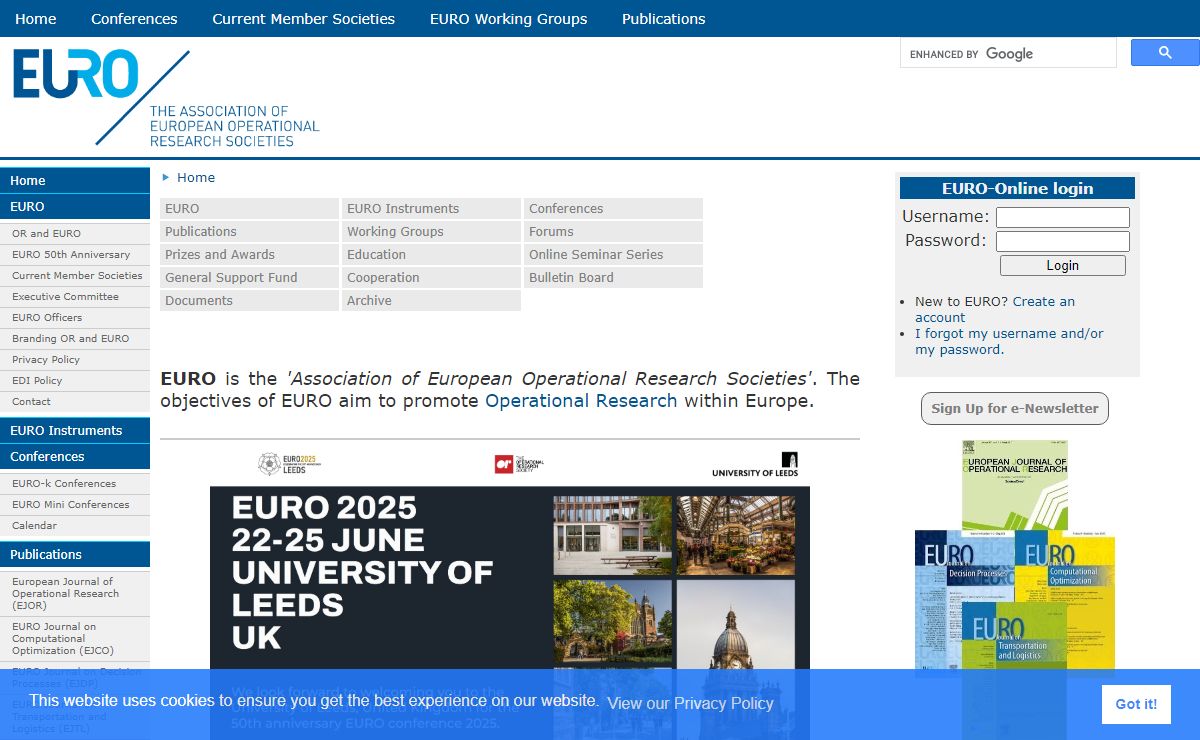The width and height of the screenshot is (1200, 740).
Task: Open Privacy Policy sidebar item
Action: (75, 359)
